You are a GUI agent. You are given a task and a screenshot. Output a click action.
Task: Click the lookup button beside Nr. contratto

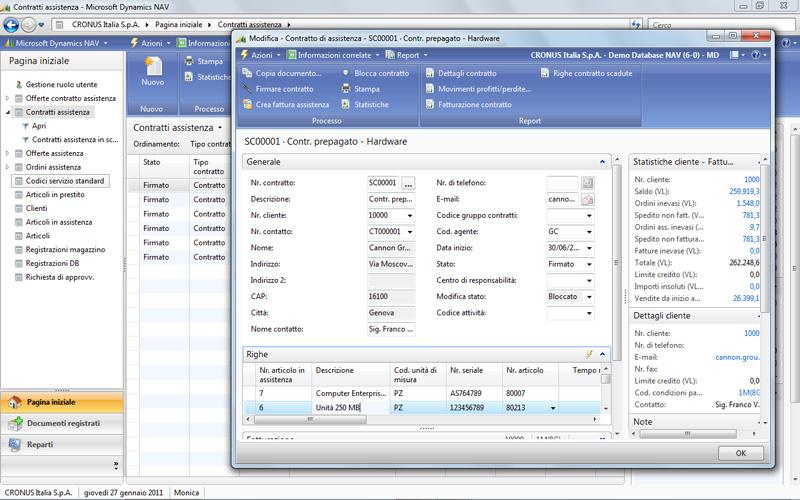coord(408,183)
